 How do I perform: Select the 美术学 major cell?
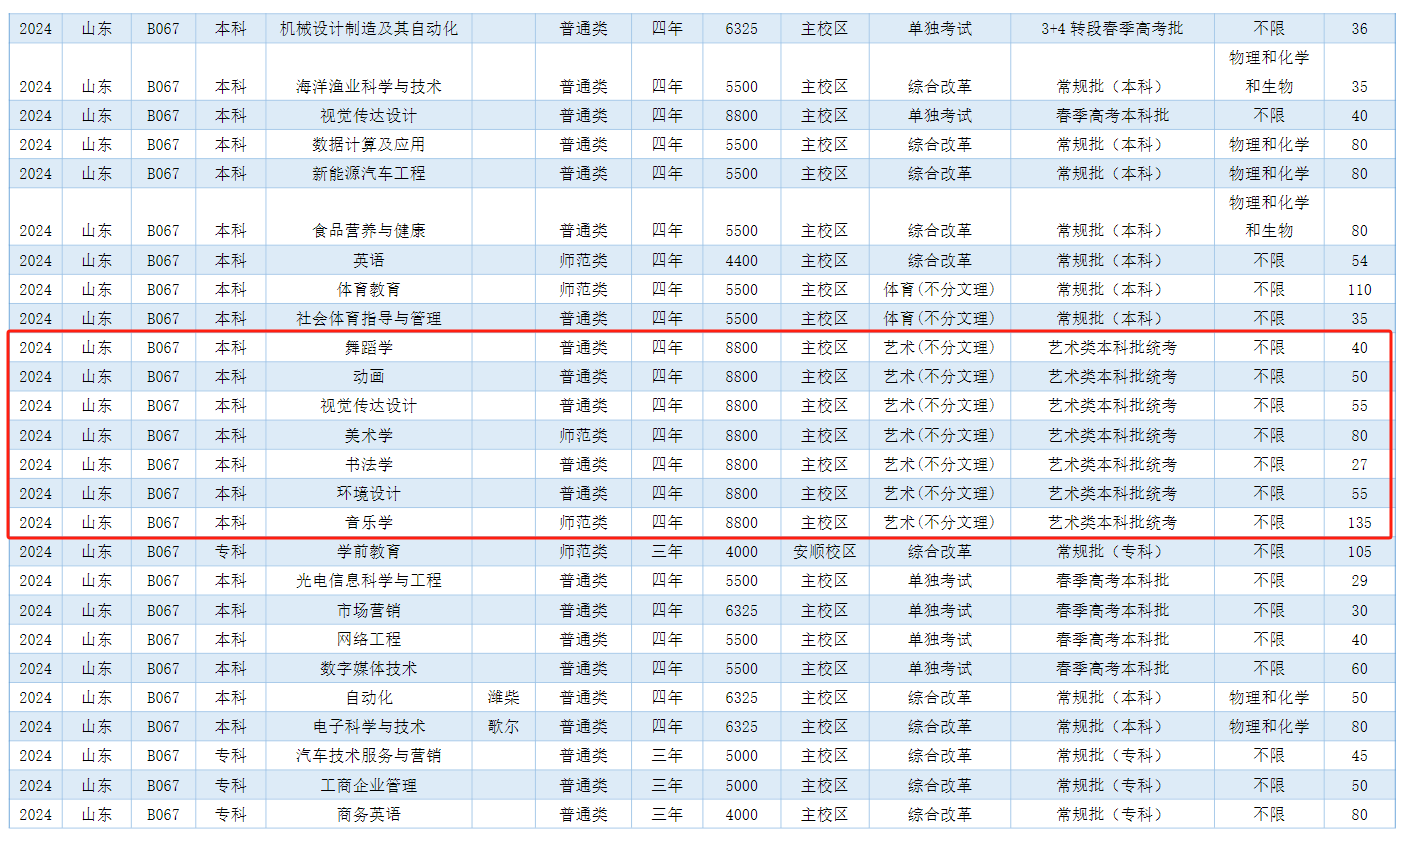[368, 435]
